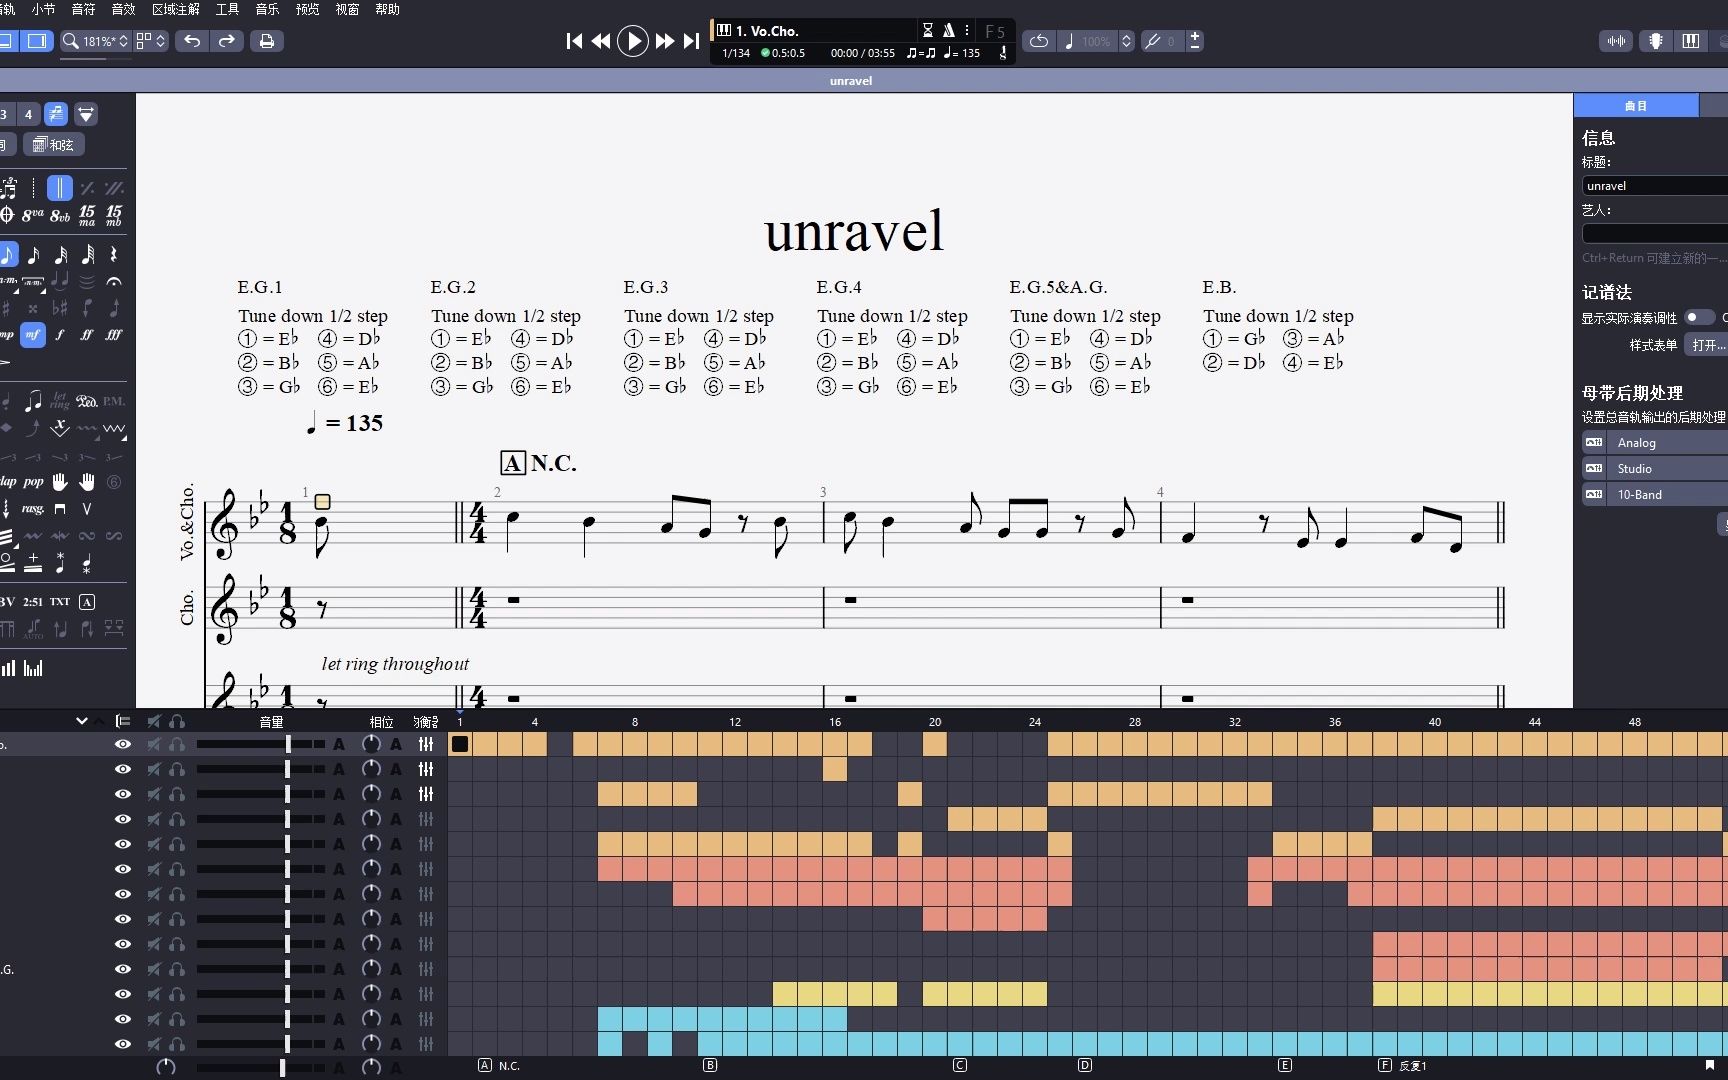Viewport: 1728px width, 1080px height.
Task: Solo the first track with headphones icon
Action: (177, 744)
